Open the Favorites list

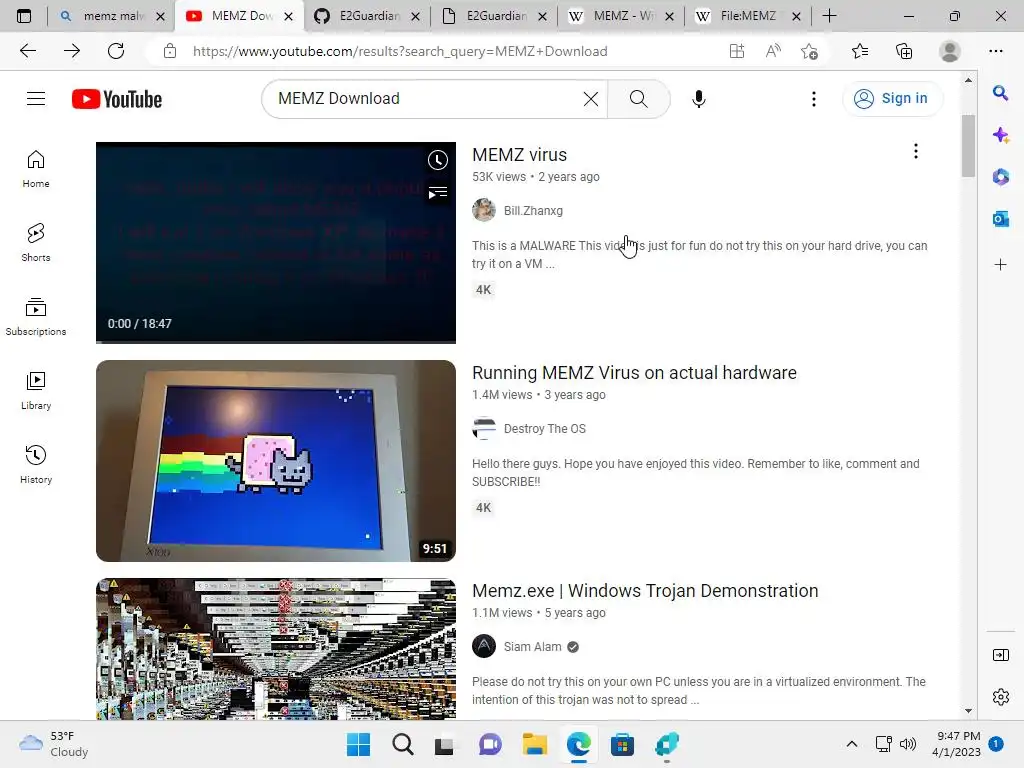(860, 51)
